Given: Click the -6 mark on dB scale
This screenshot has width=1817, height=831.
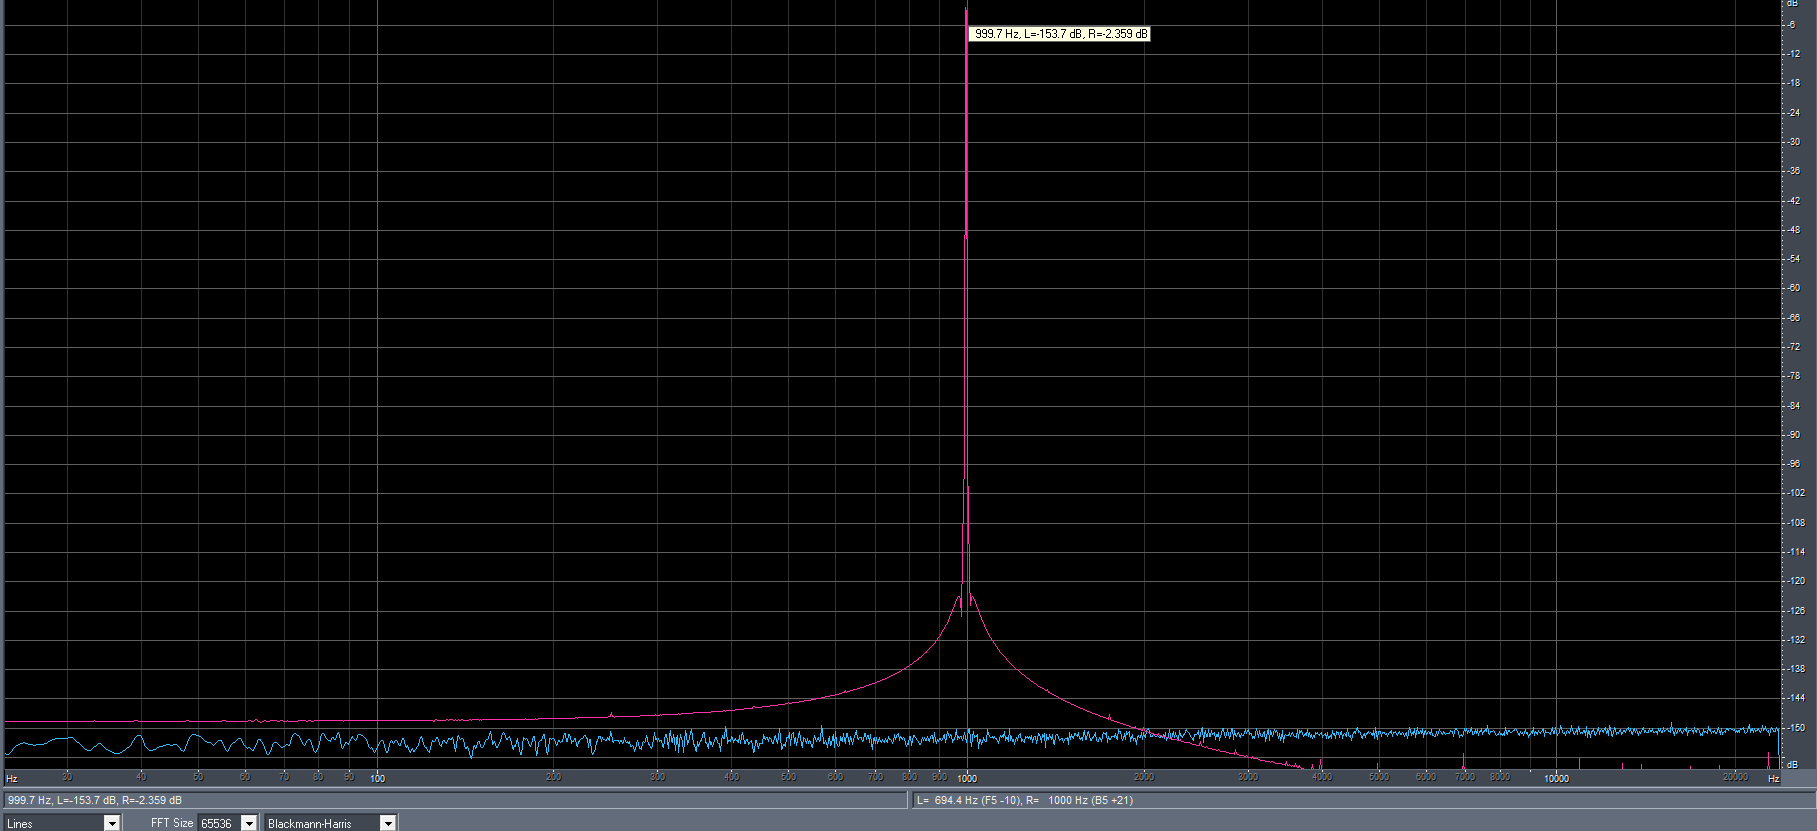Looking at the screenshot, I should coord(1792,25).
